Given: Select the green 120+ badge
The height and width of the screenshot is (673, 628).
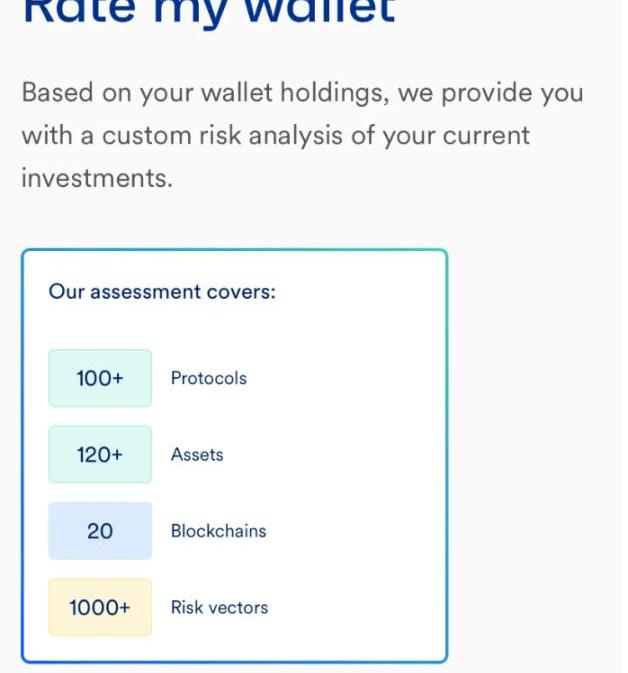Looking at the screenshot, I should click(100, 454).
